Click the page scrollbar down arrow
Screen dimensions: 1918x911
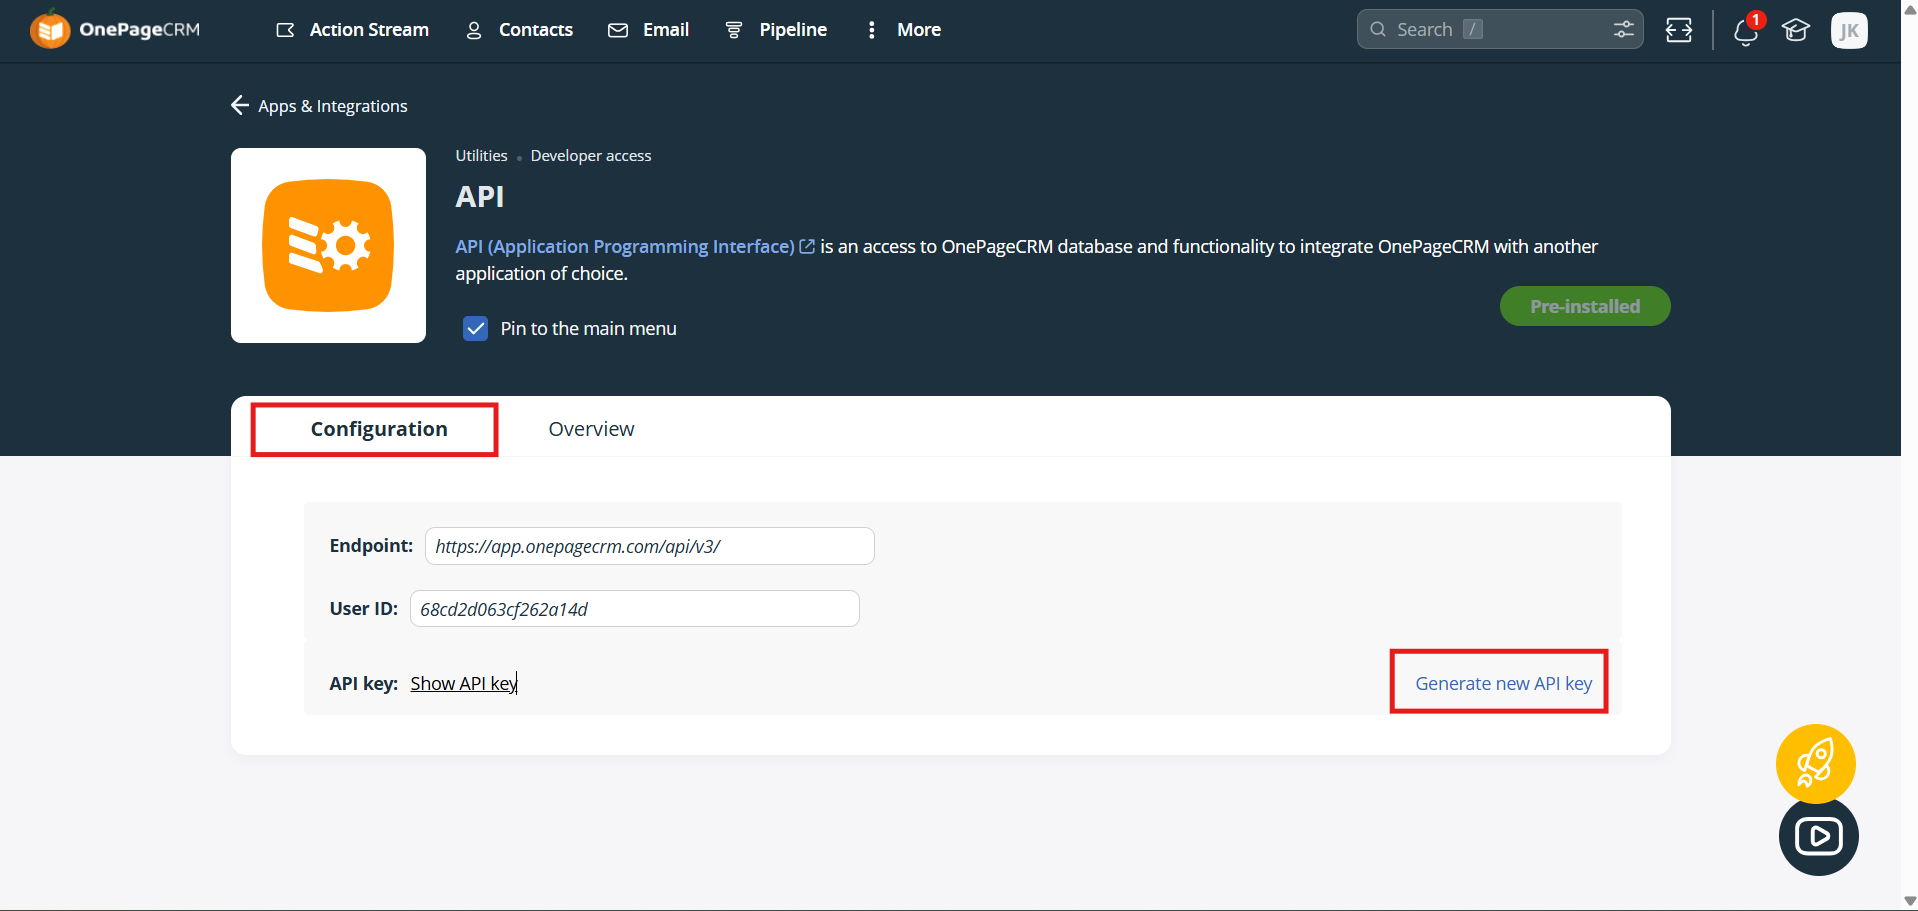pos(1910,901)
